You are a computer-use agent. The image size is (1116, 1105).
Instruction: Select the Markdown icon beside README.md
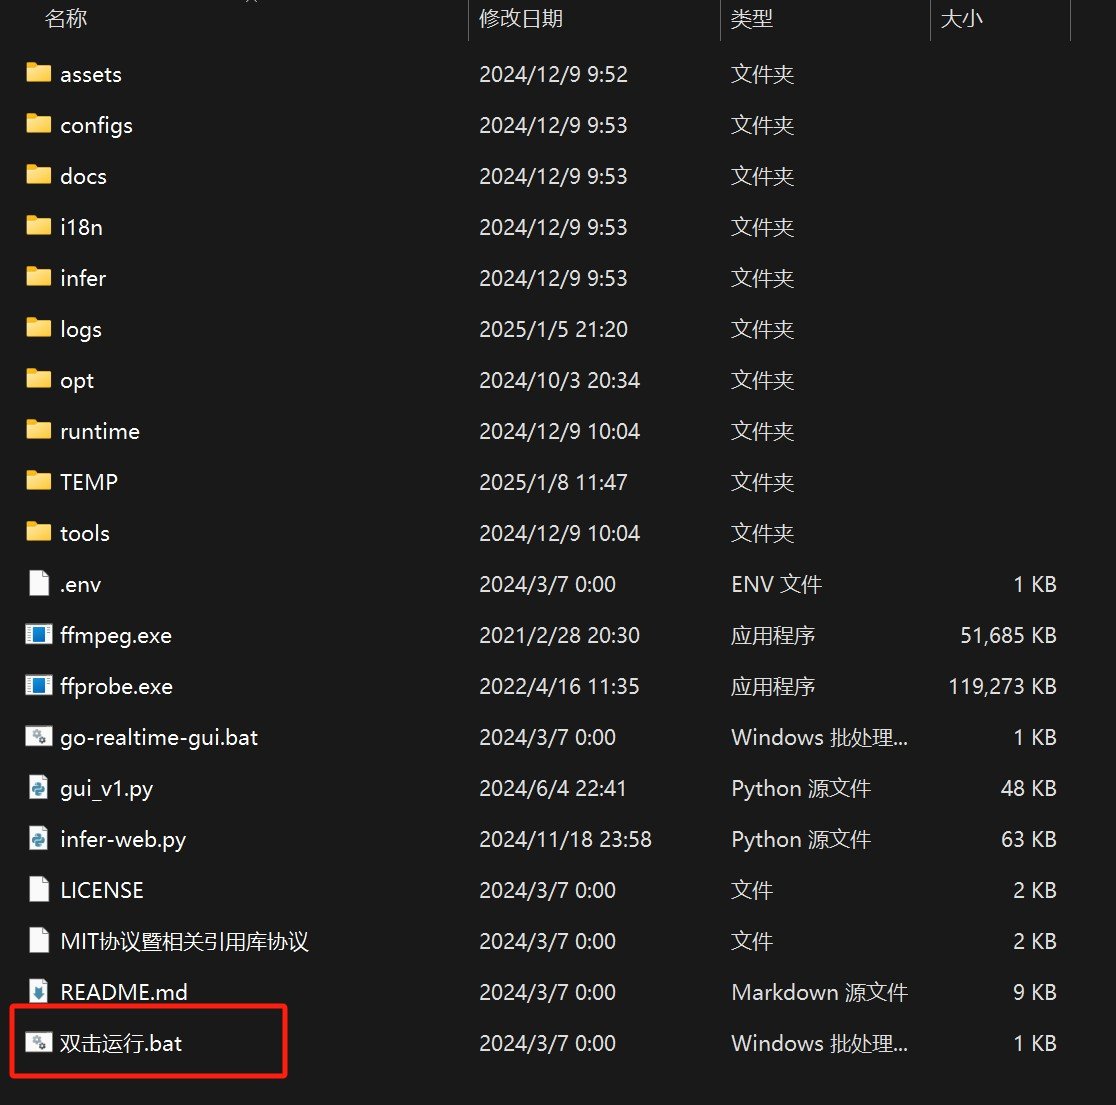(x=37, y=991)
